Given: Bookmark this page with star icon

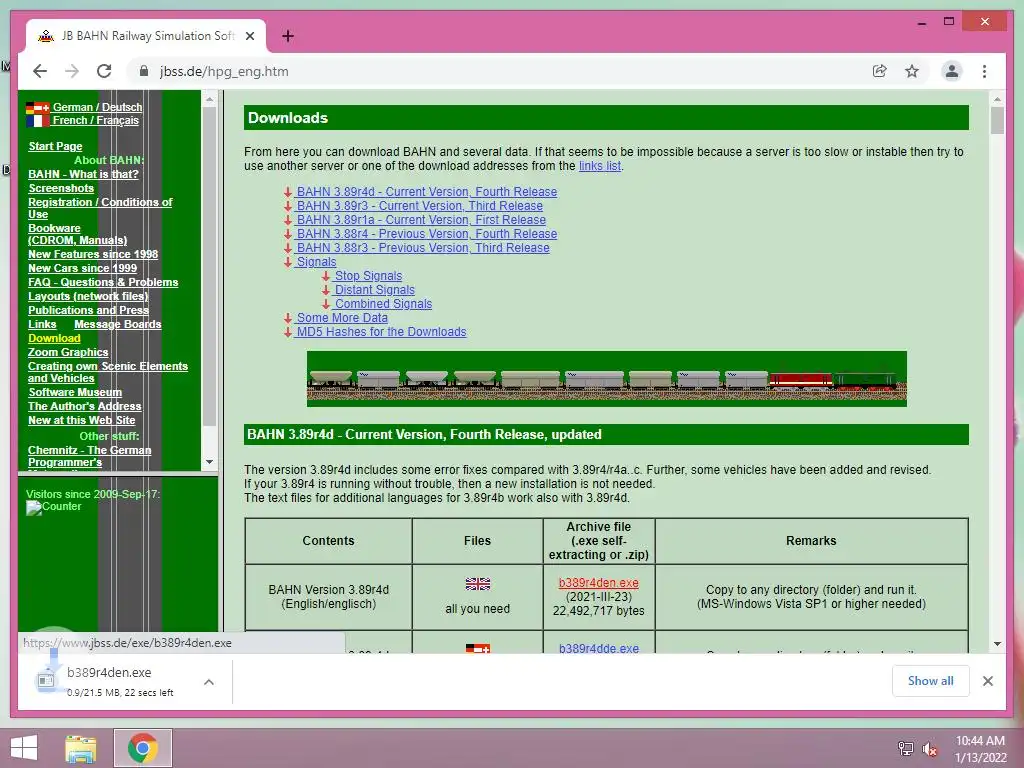Looking at the screenshot, I should point(912,71).
